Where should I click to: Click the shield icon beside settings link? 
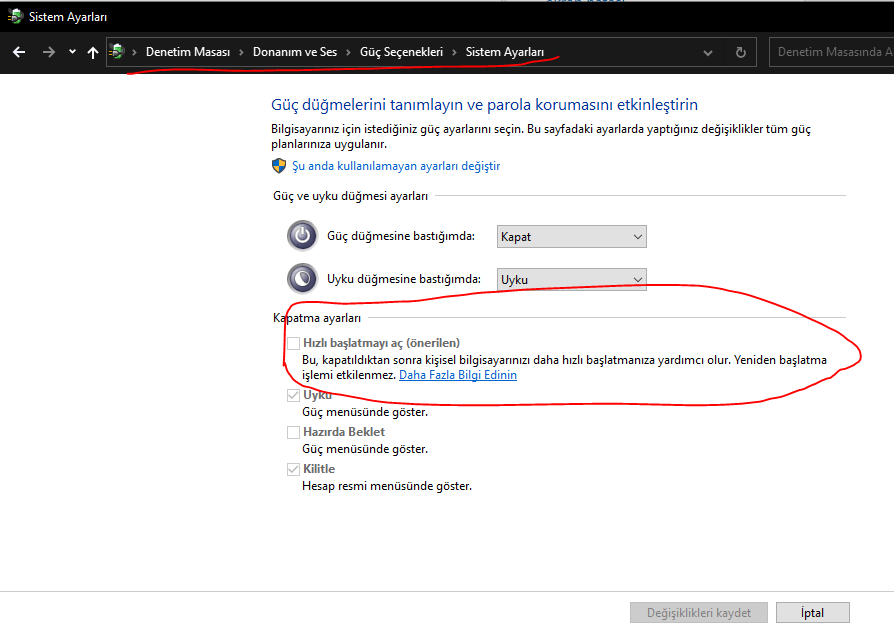pyautogui.click(x=279, y=166)
